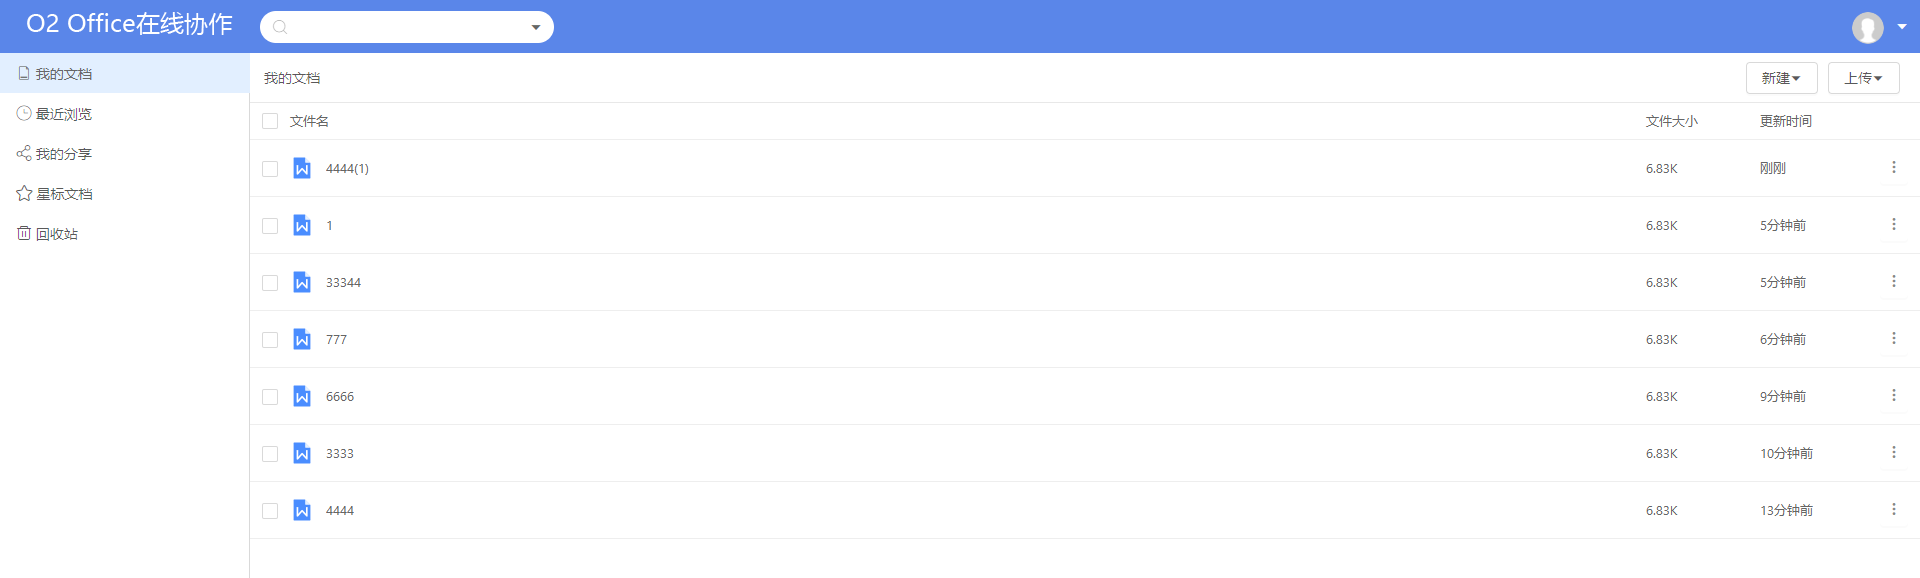Viewport: 1920px width, 578px height.
Task: Click the three-dot menu for file 777
Action: (1893, 339)
